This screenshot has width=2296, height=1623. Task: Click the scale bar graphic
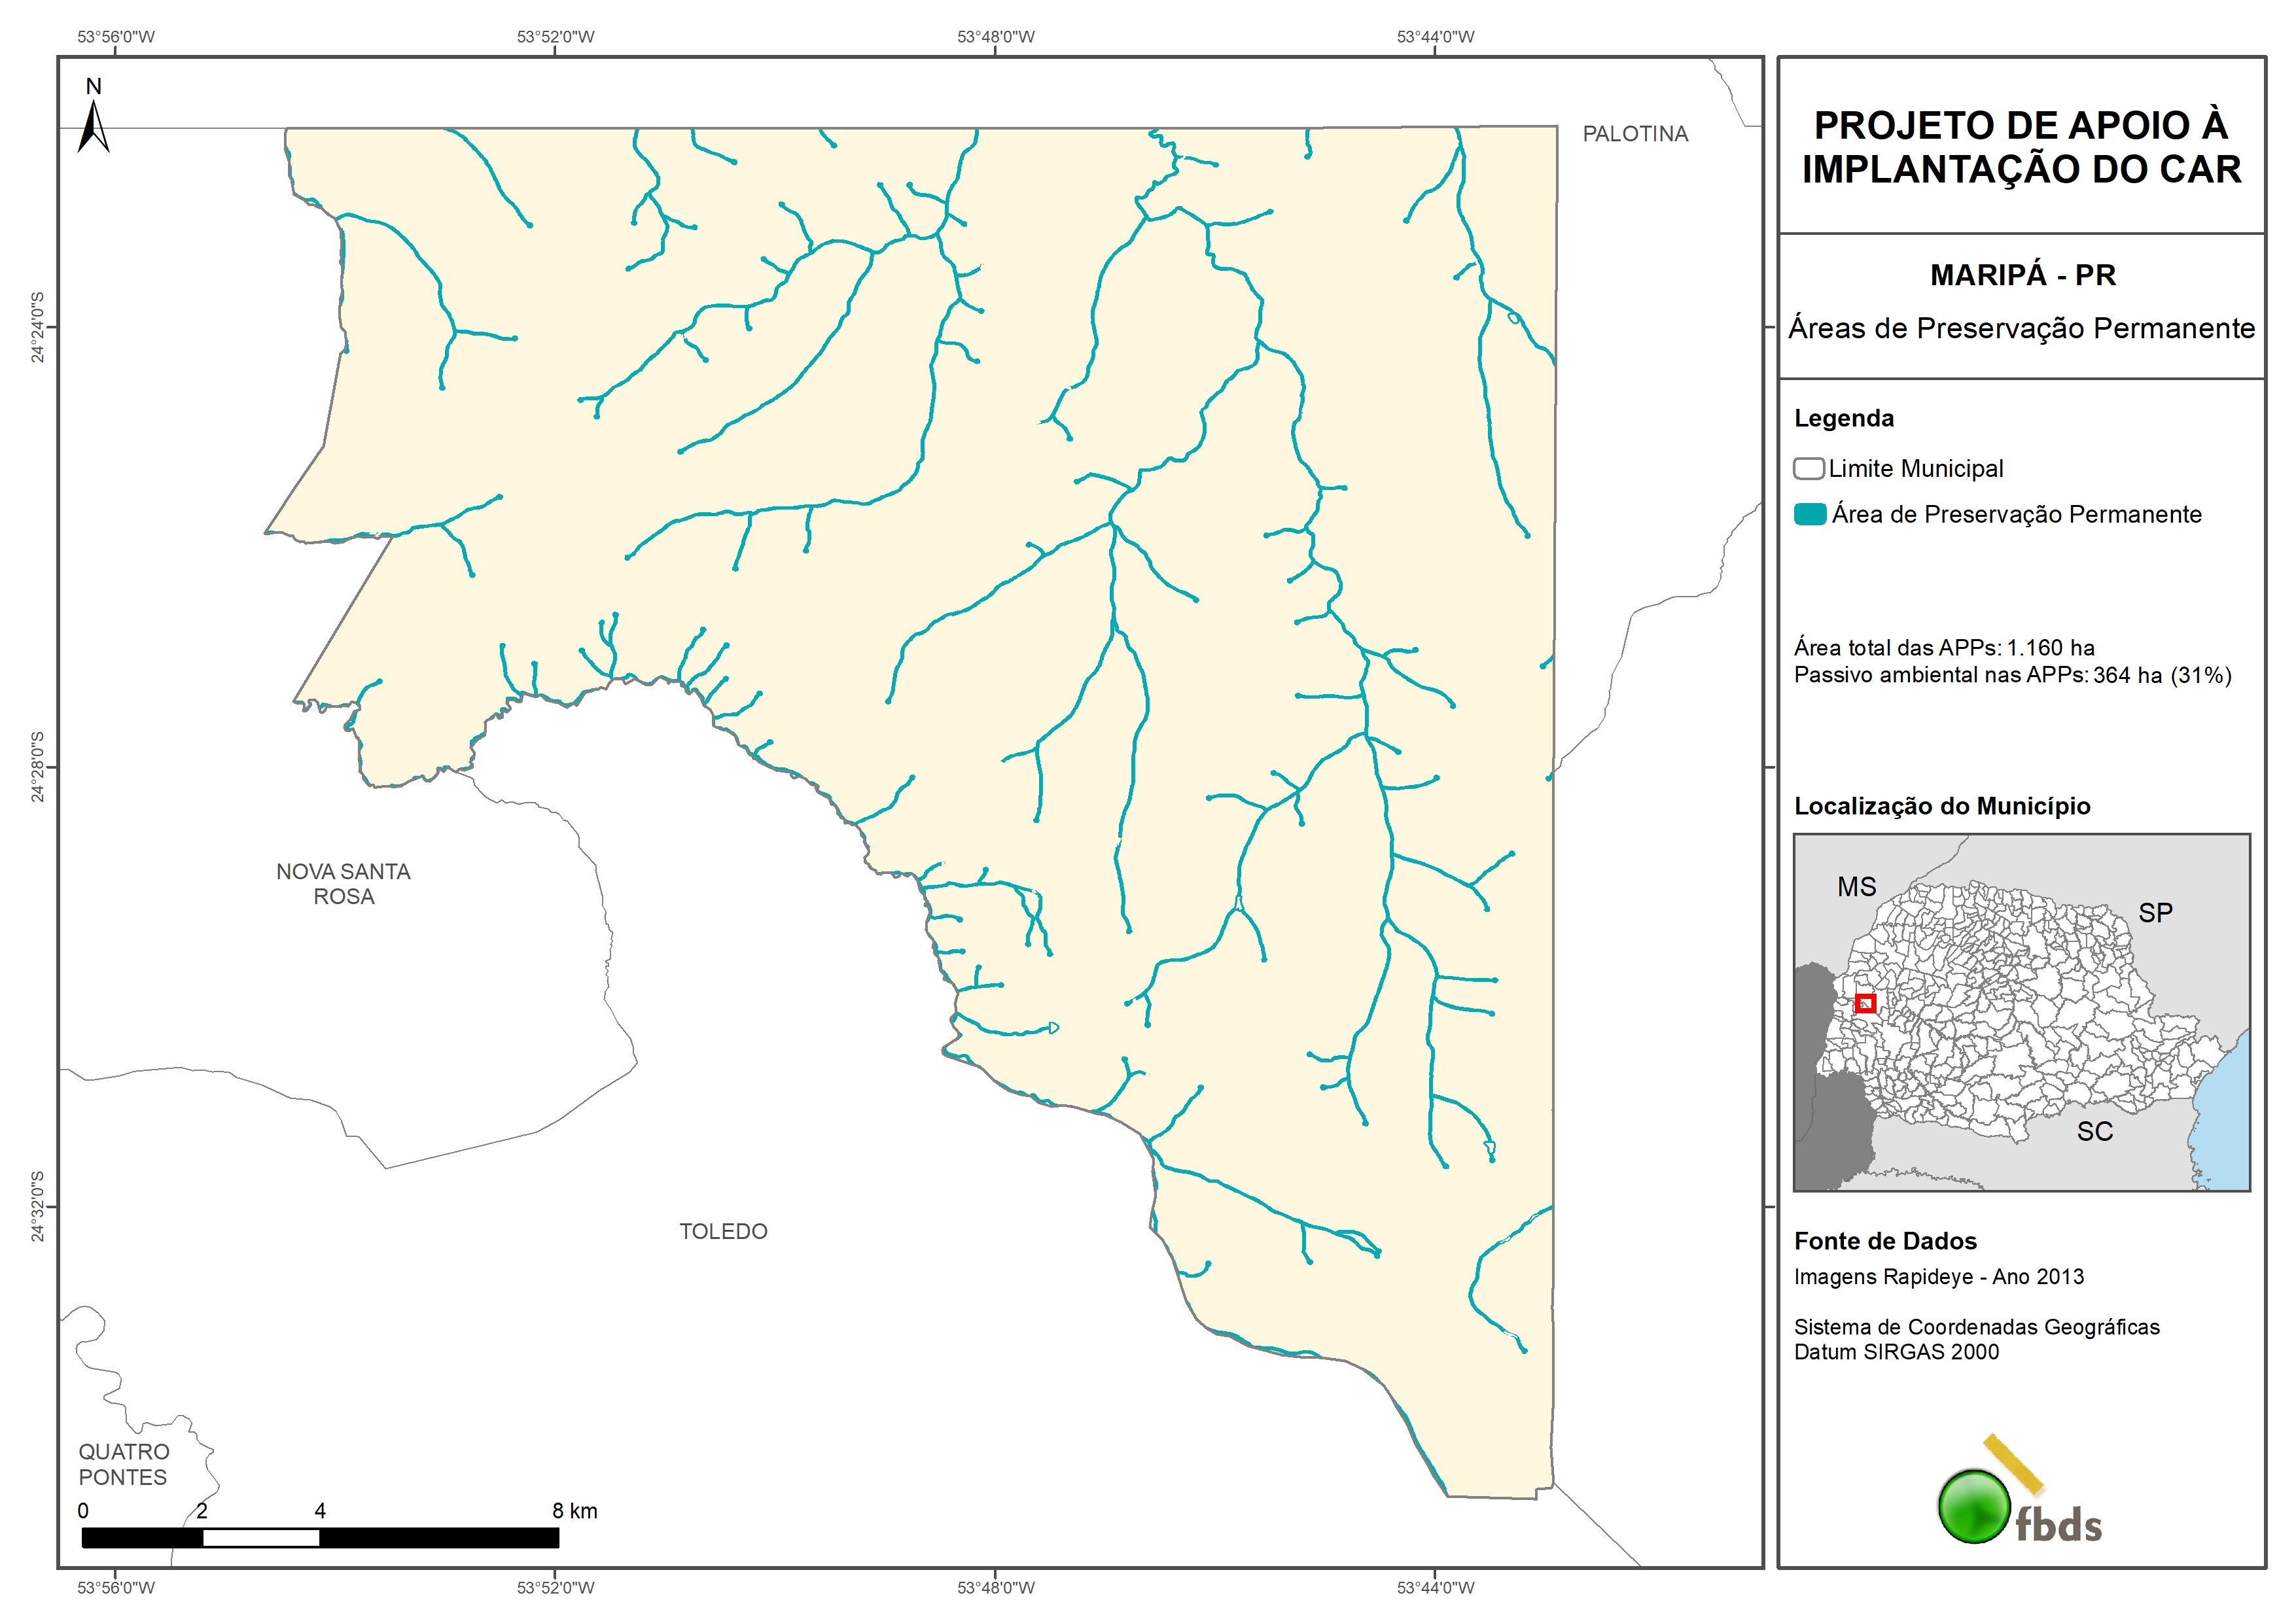(320, 1538)
